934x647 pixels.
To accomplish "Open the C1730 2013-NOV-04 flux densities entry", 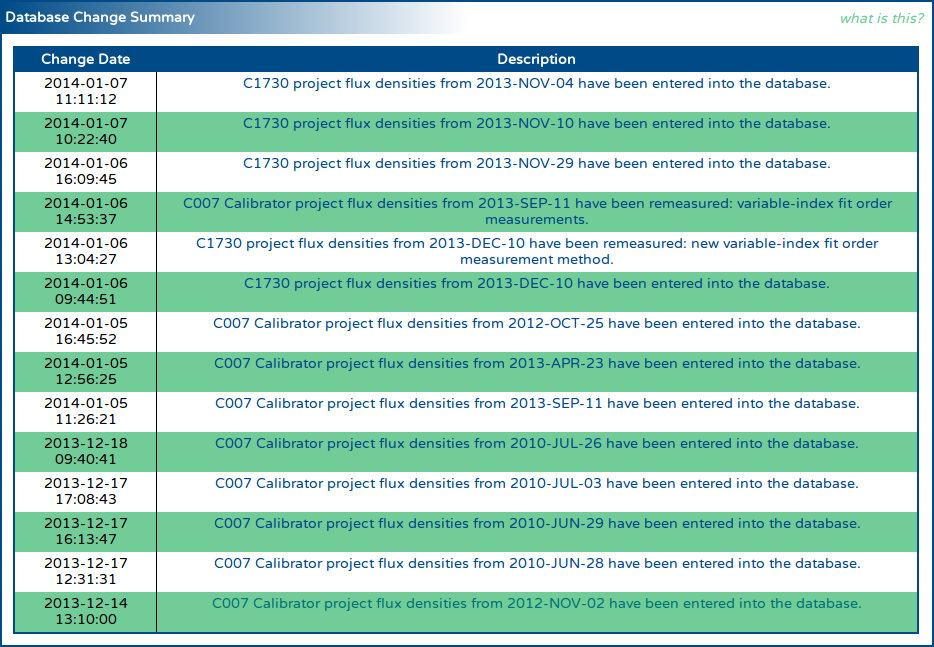I will [x=536, y=84].
